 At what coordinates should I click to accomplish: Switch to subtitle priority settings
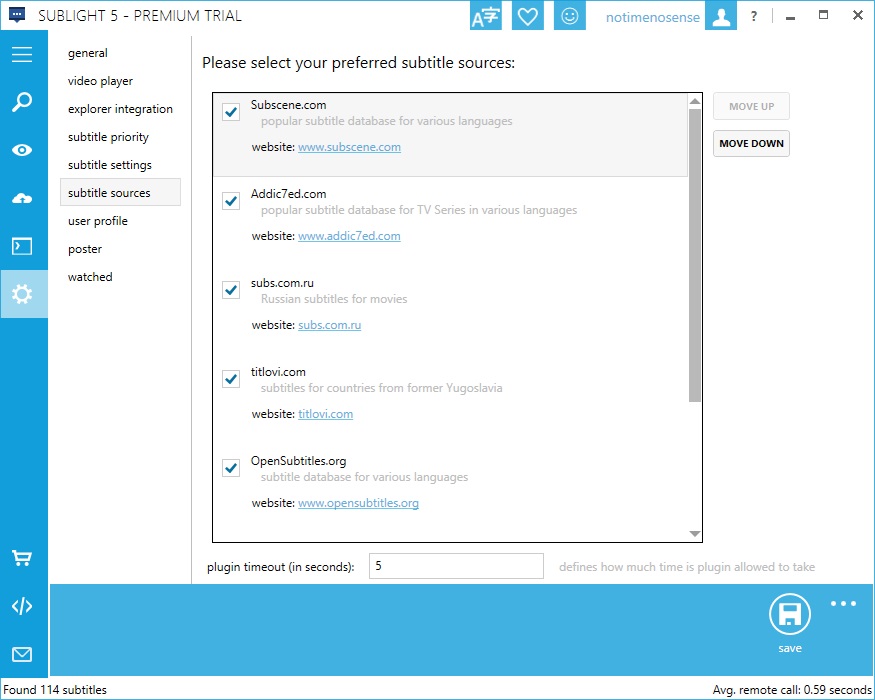108,137
